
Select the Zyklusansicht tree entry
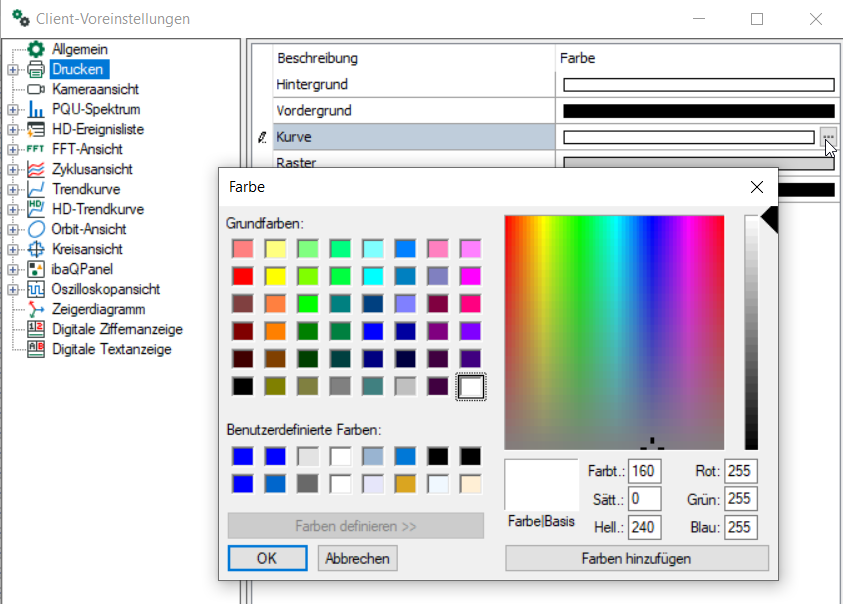coord(92,169)
